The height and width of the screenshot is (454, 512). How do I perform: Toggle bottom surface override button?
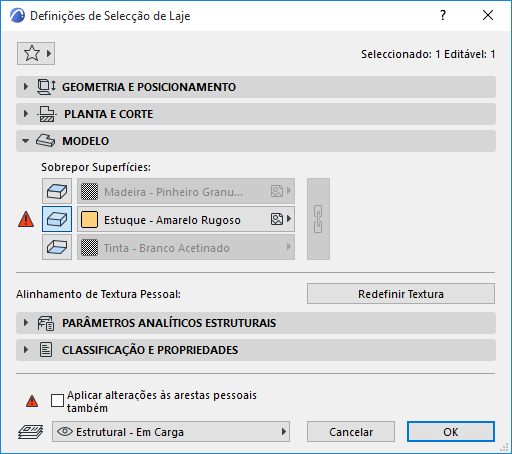point(57,247)
